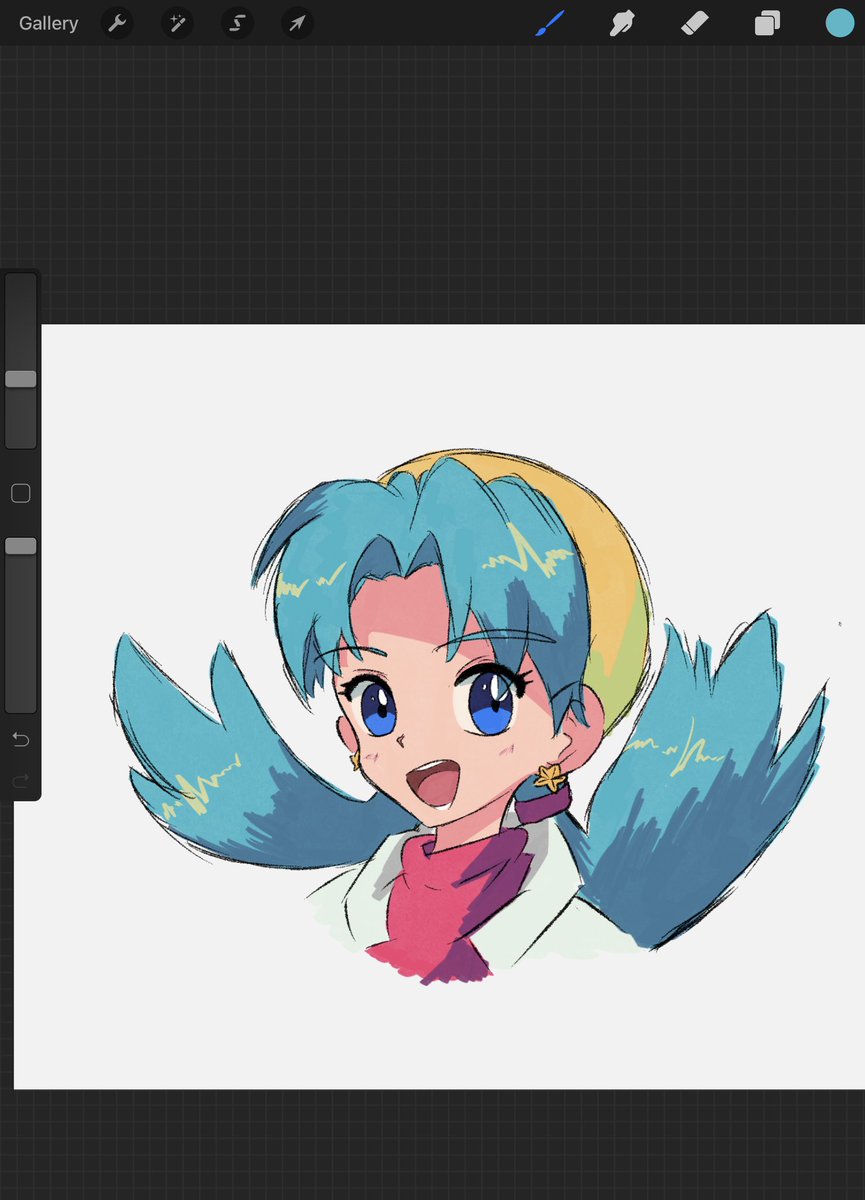This screenshot has width=865, height=1200.
Task: Open the Adjustments magic wand menu
Action: click(178, 23)
